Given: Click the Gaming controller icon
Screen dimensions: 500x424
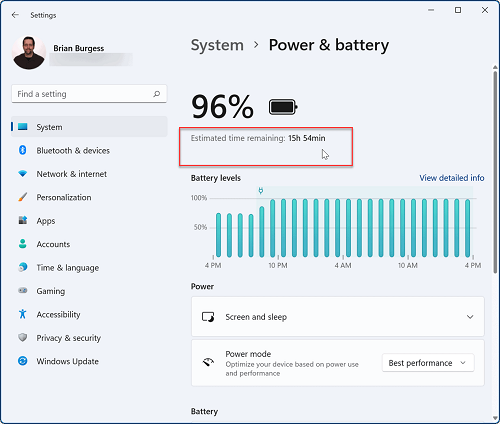Looking at the screenshot, I should click(22, 291).
